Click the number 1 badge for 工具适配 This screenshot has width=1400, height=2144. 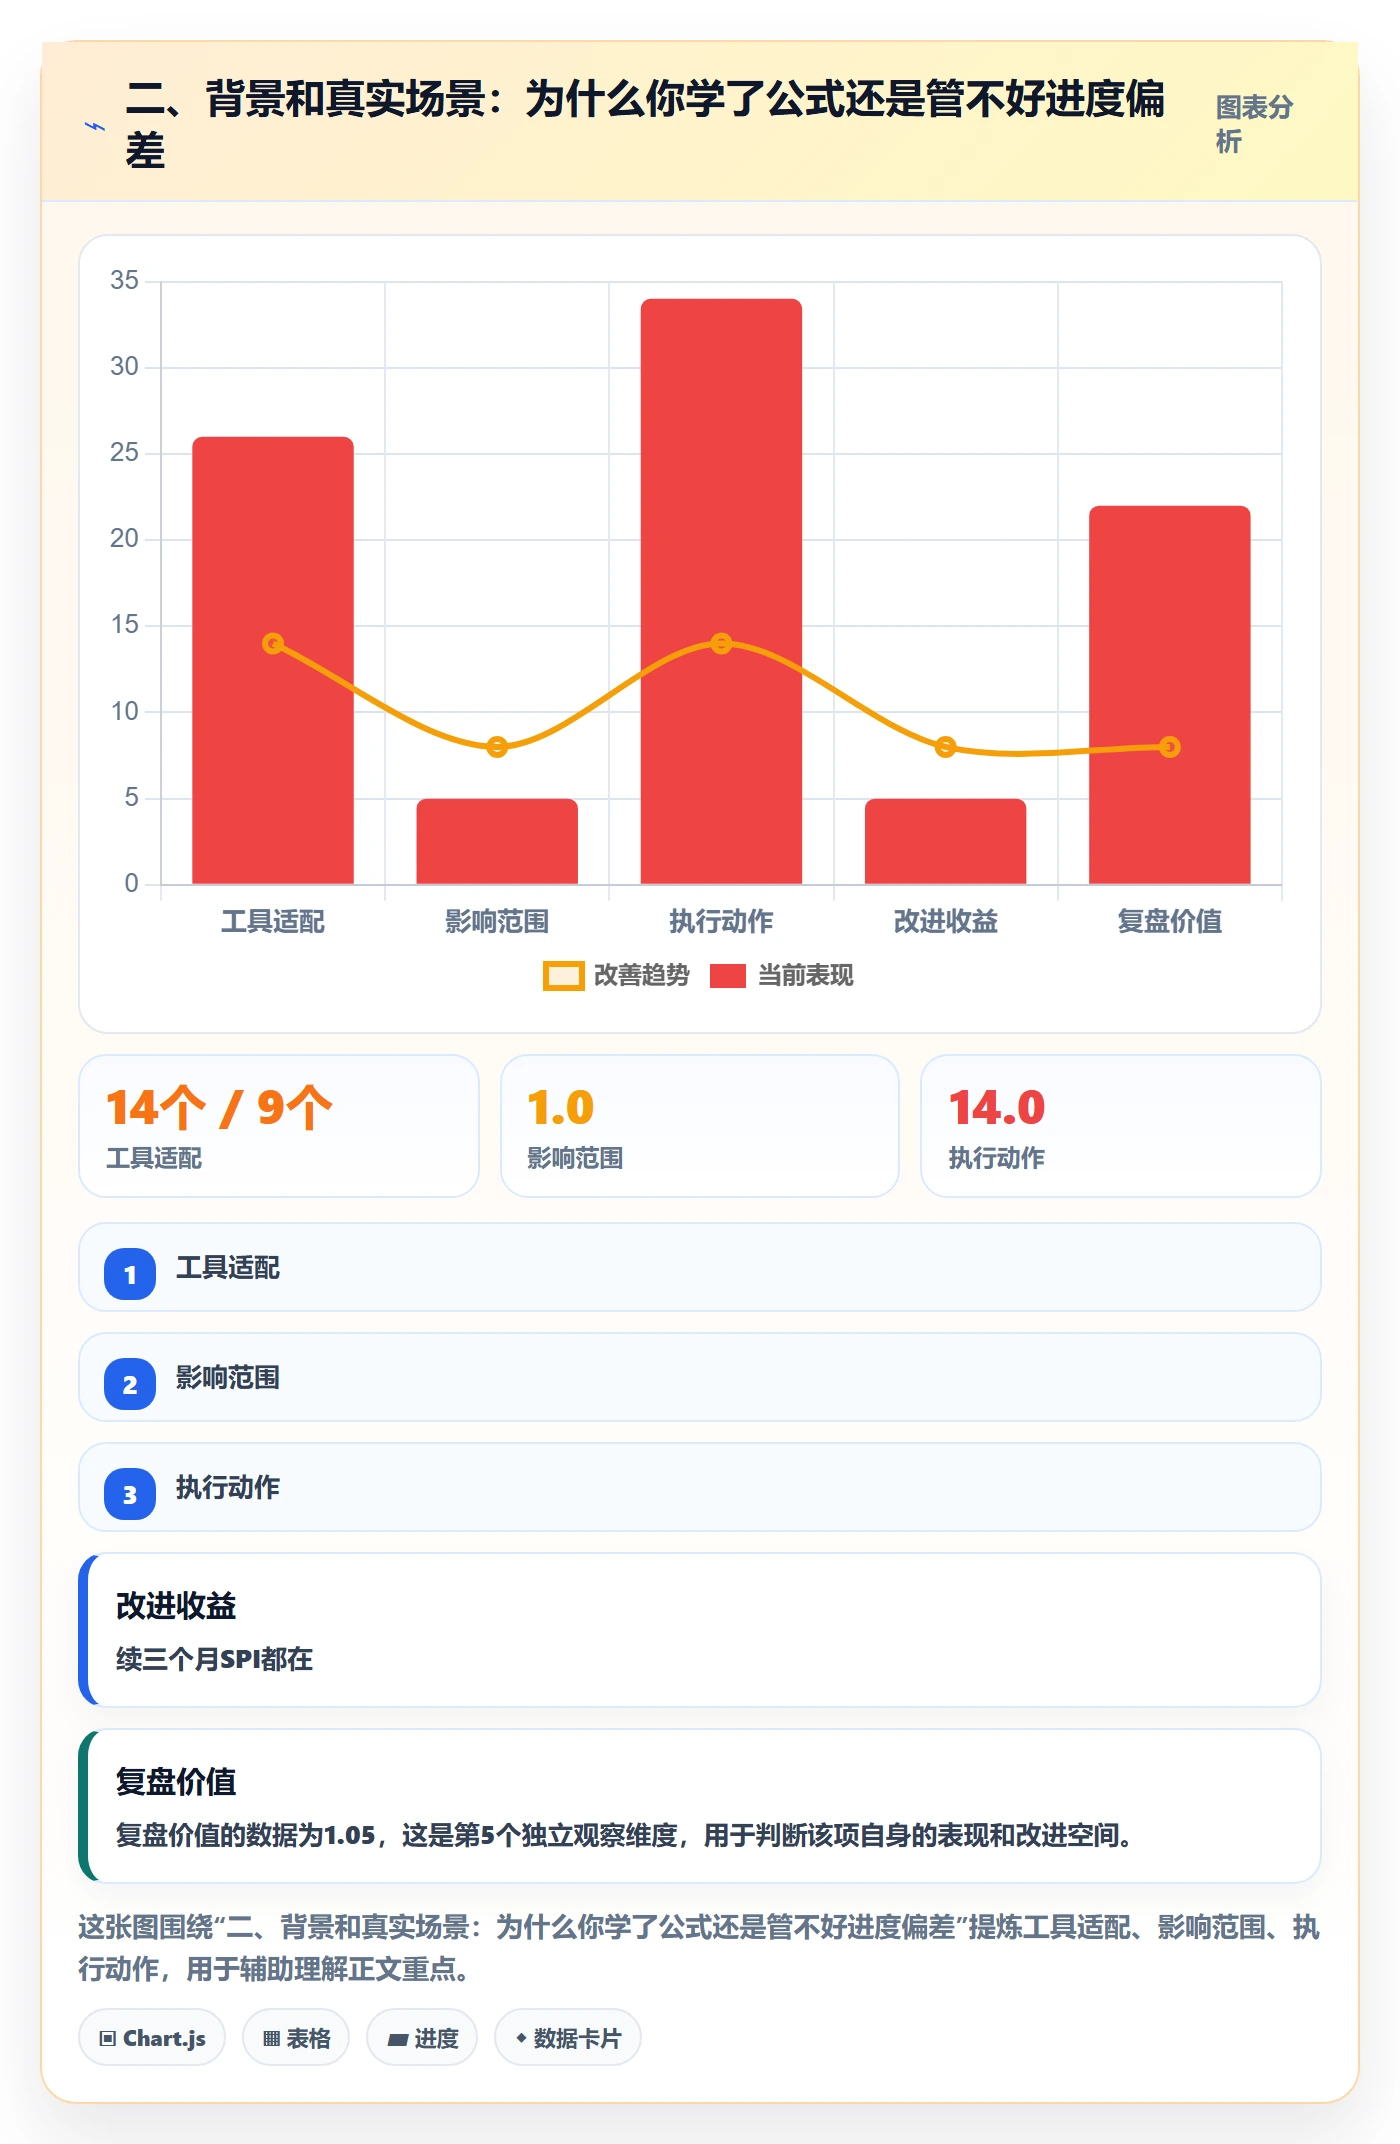[x=130, y=1274]
